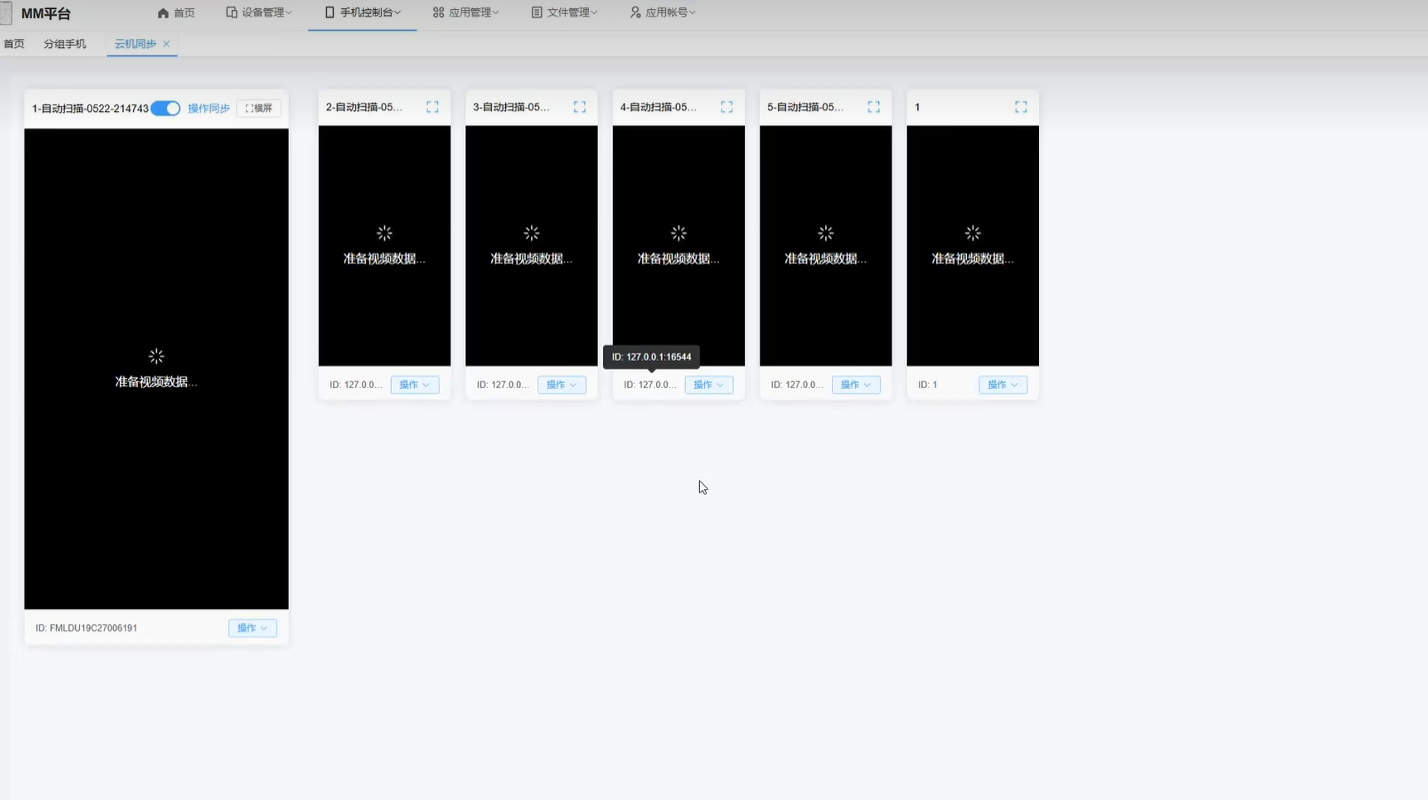Click fullscreen icon on 2-自动扫描 device card
This screenshot has height=800, width=1428.
[x=432, y=107]
